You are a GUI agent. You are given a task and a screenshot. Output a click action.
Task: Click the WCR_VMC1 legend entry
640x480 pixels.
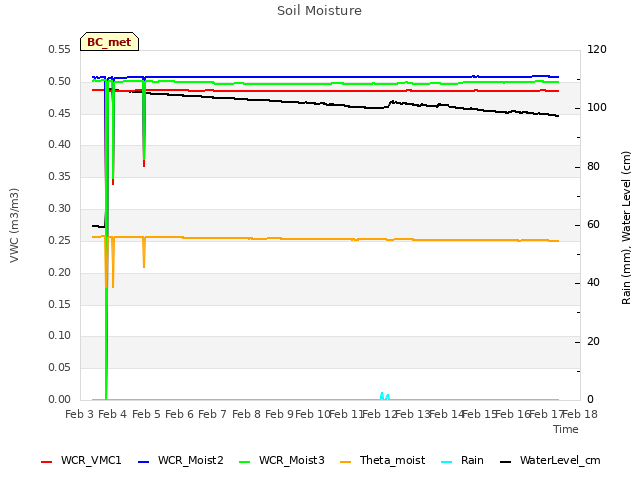pos(81,460)
